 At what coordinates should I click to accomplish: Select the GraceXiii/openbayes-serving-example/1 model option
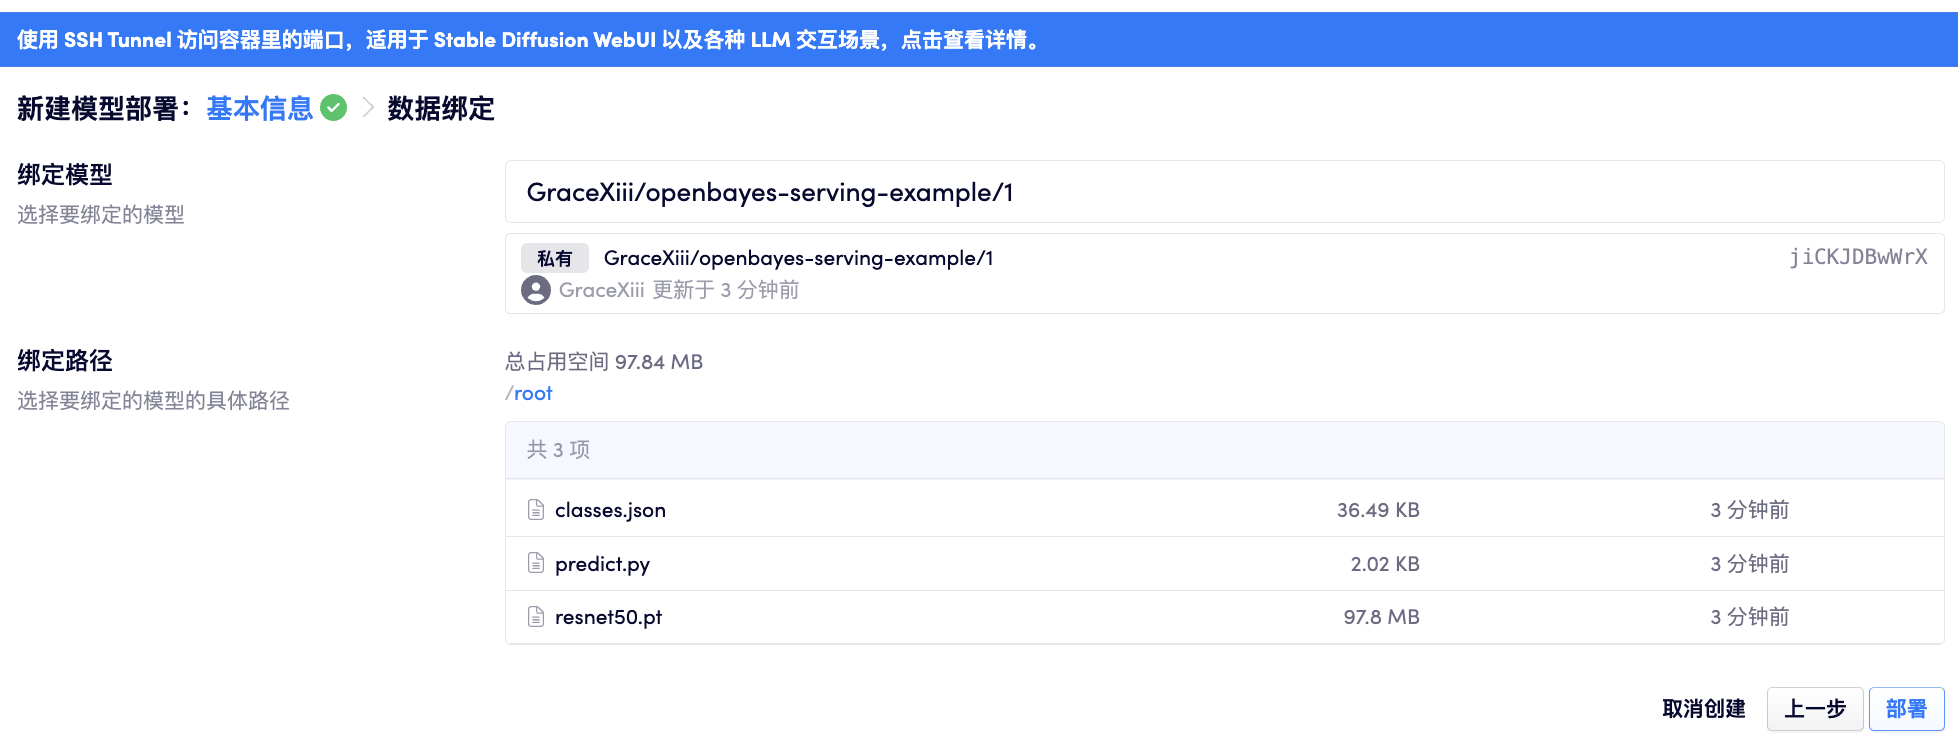(798, 258)
